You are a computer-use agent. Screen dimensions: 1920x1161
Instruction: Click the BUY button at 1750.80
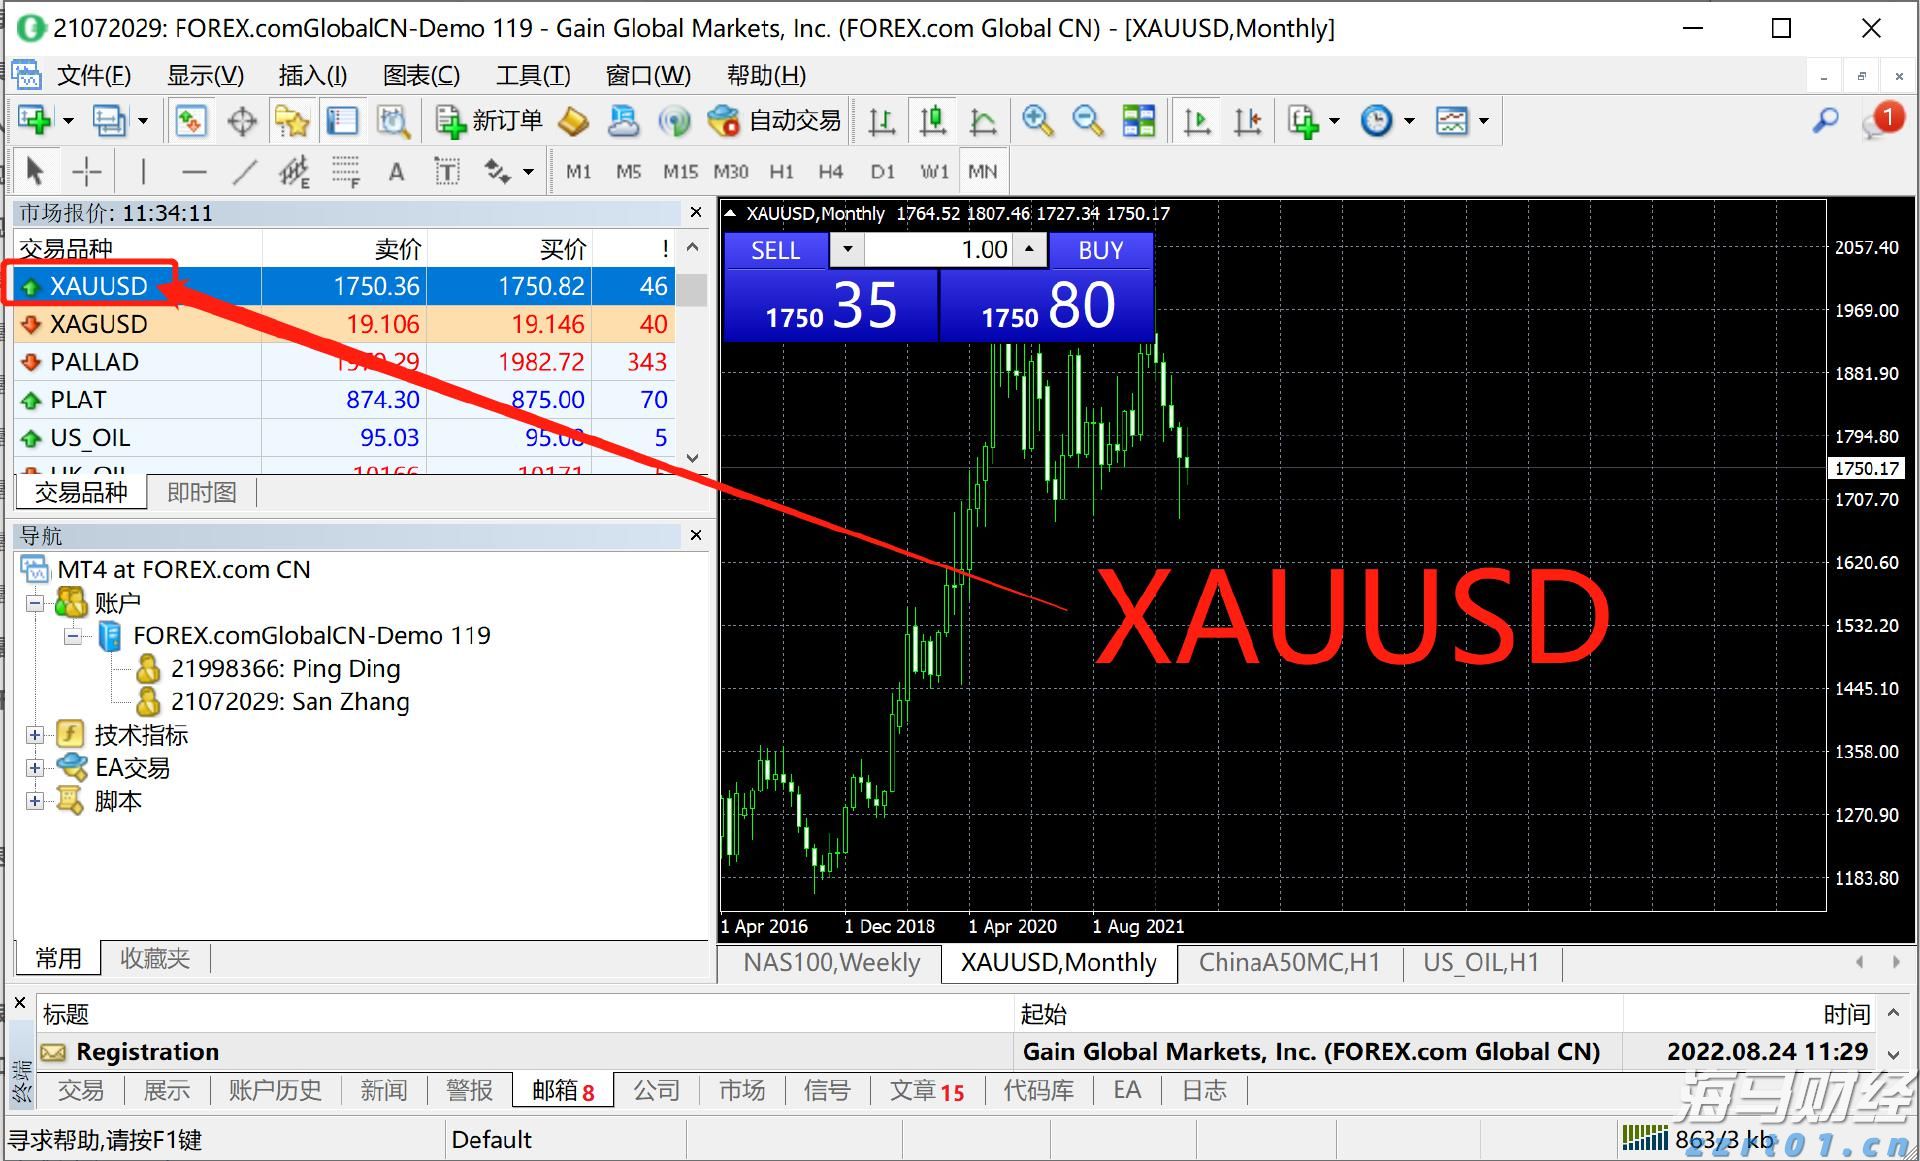(x=1100, y=251)
